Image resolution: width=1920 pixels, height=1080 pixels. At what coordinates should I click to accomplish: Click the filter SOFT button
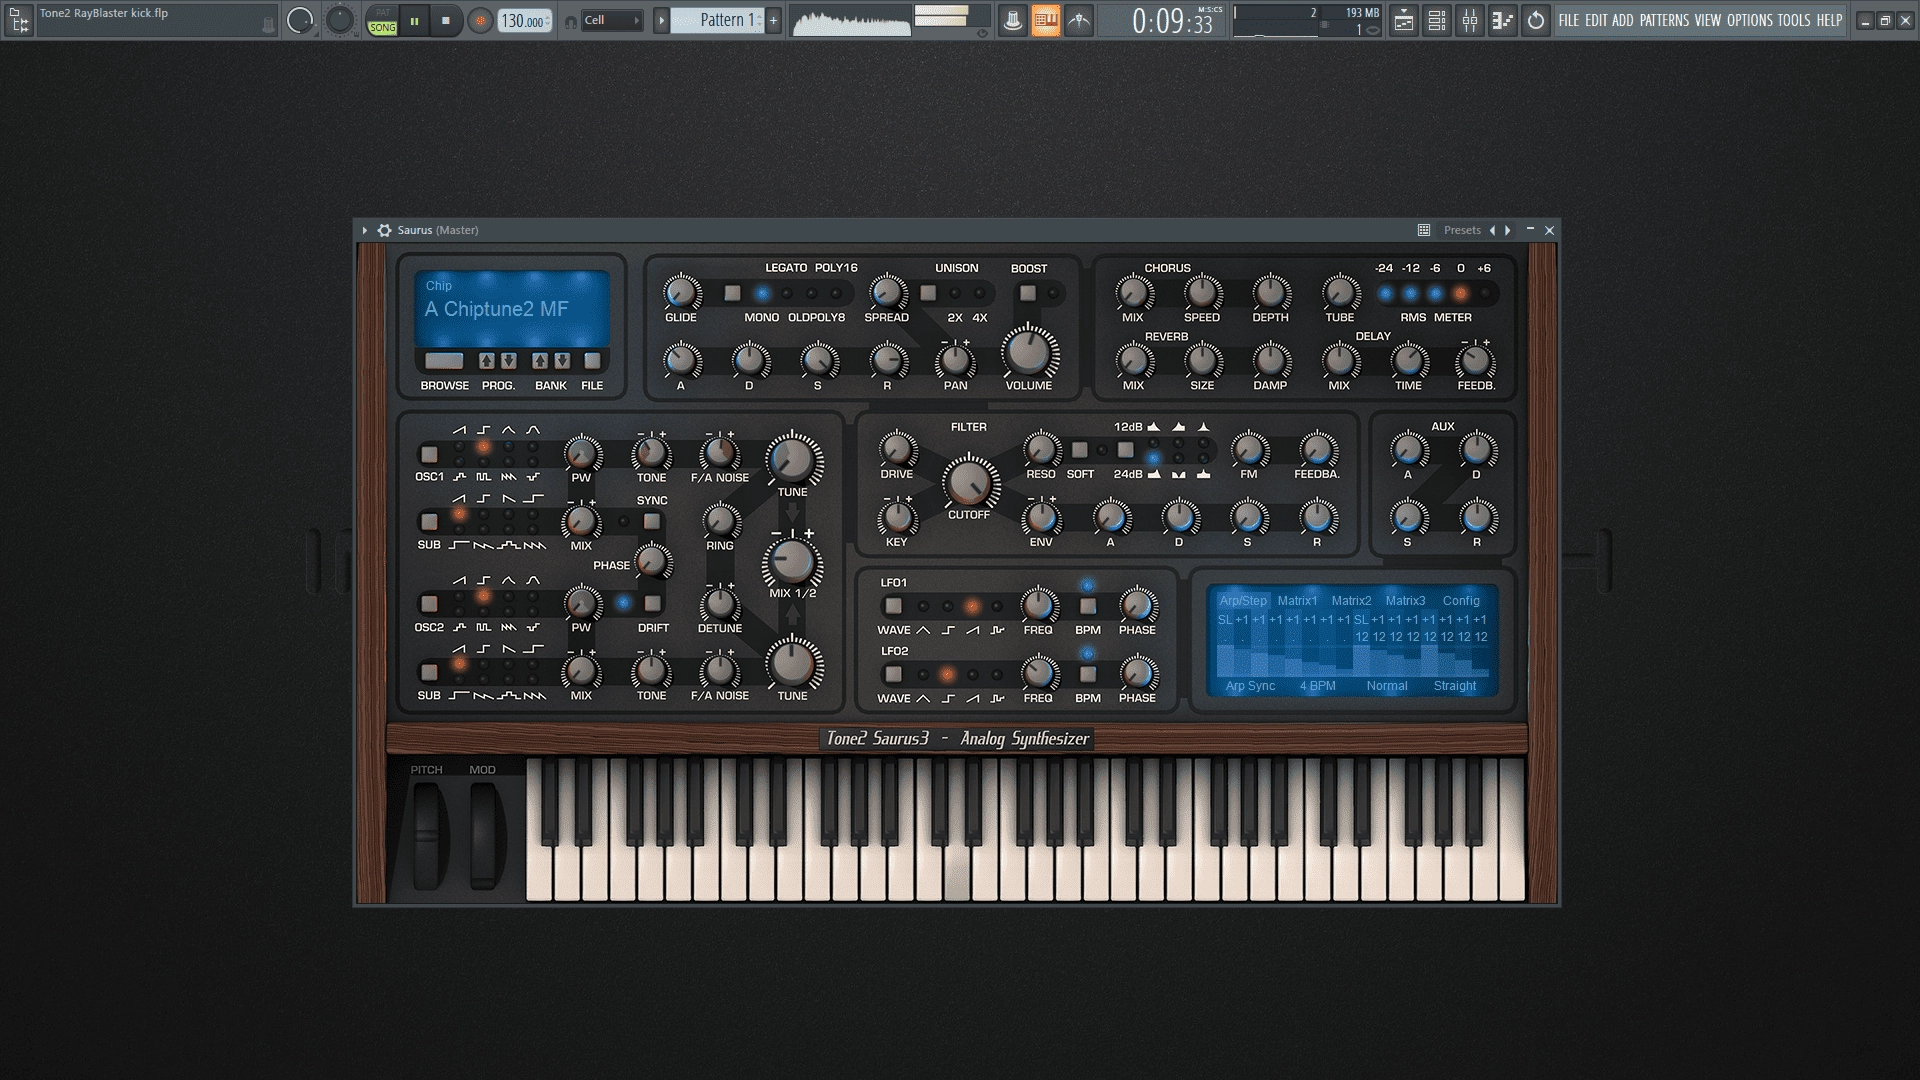[x=1080, y=450]
